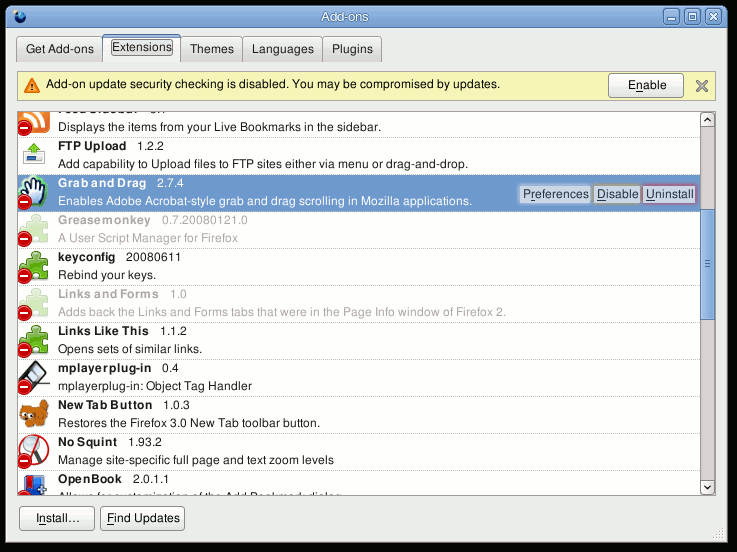Select the New Tab Button row
The image size is (737, 552).
coord(359,415)
